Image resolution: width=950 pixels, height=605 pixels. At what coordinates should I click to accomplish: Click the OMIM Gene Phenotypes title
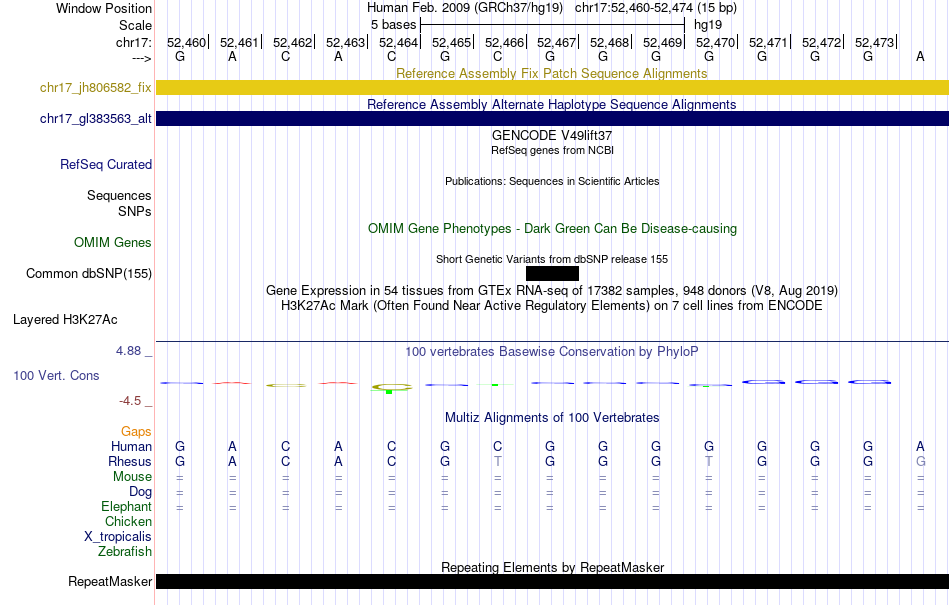[552, 228]
